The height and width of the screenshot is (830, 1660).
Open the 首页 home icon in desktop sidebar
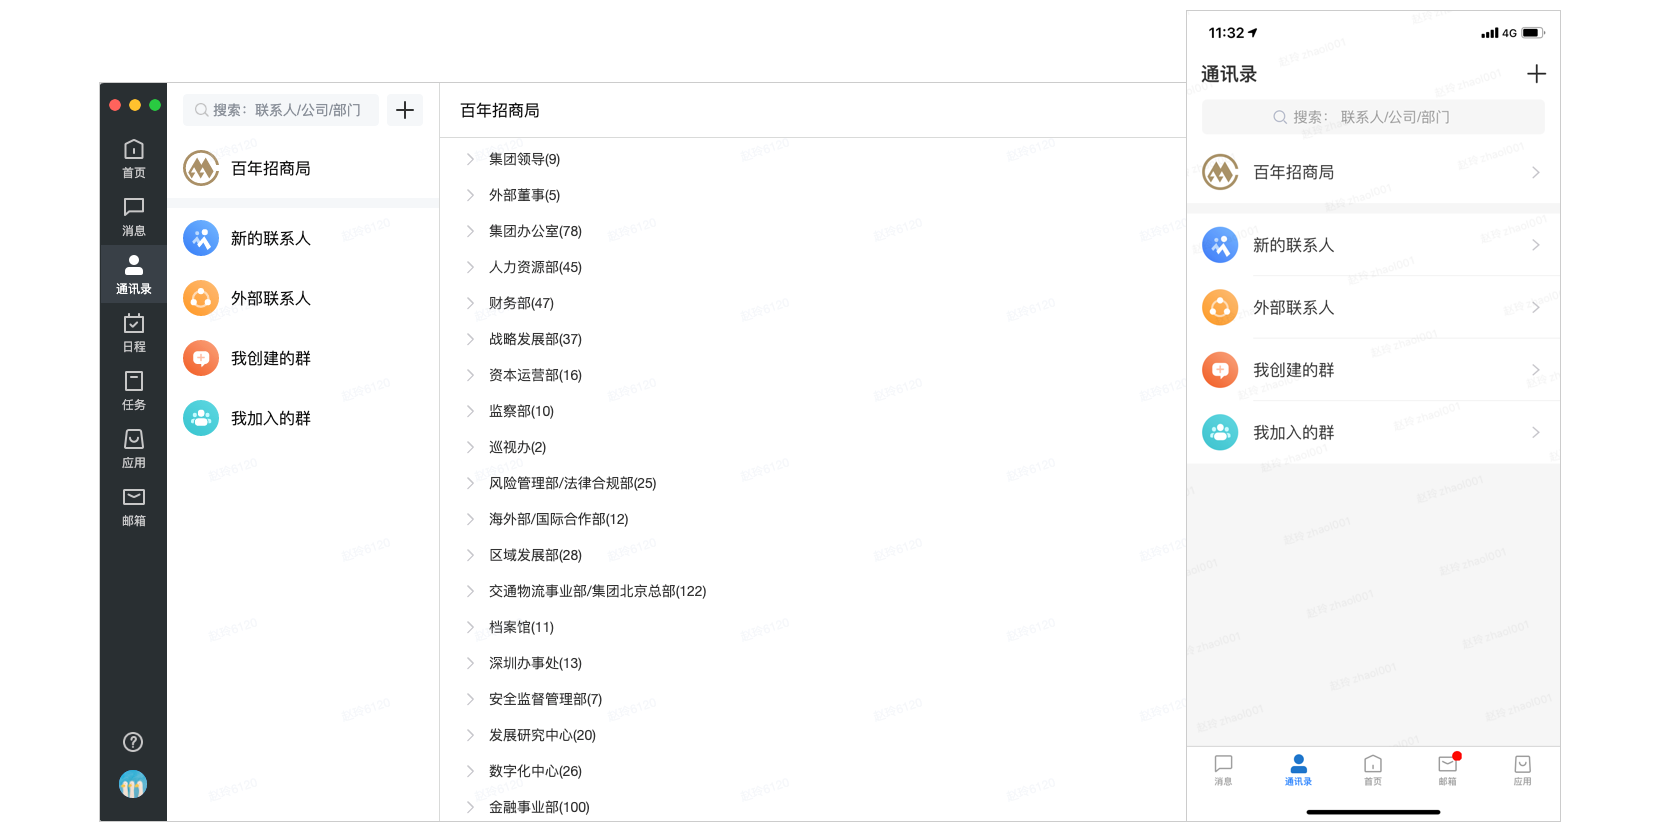133,158
